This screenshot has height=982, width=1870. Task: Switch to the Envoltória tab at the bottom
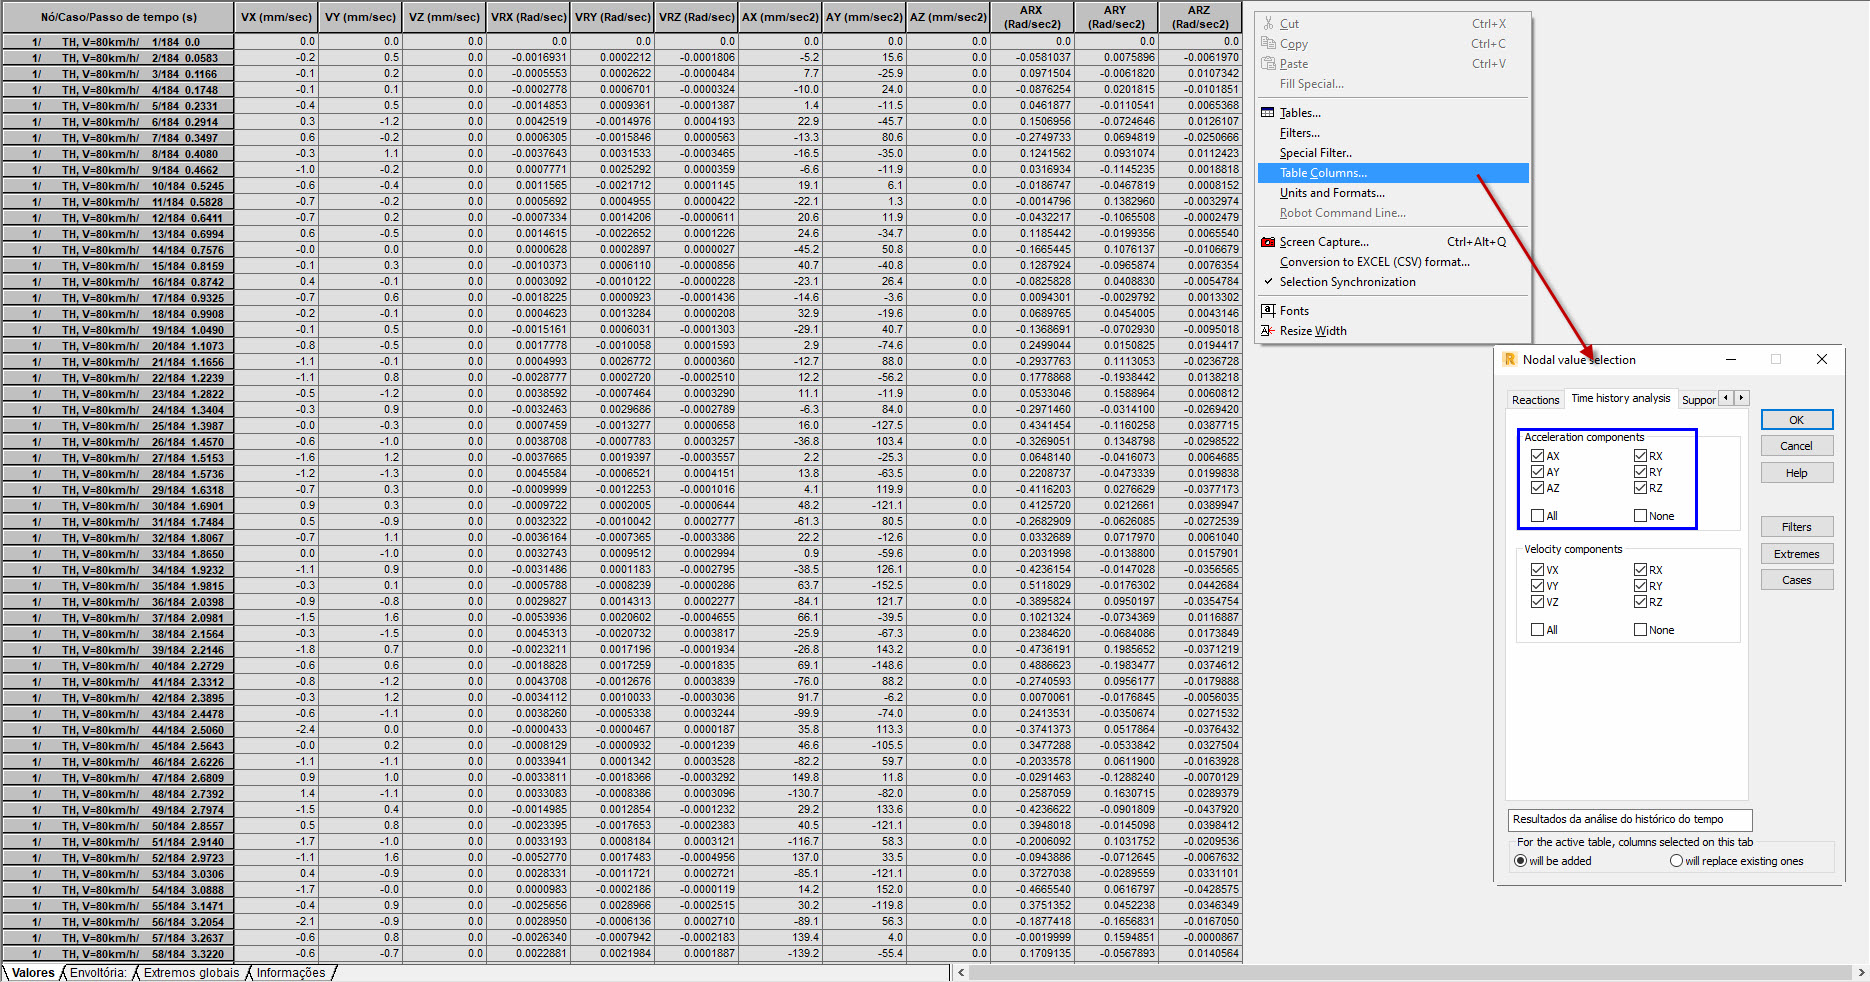coord(96,972)
